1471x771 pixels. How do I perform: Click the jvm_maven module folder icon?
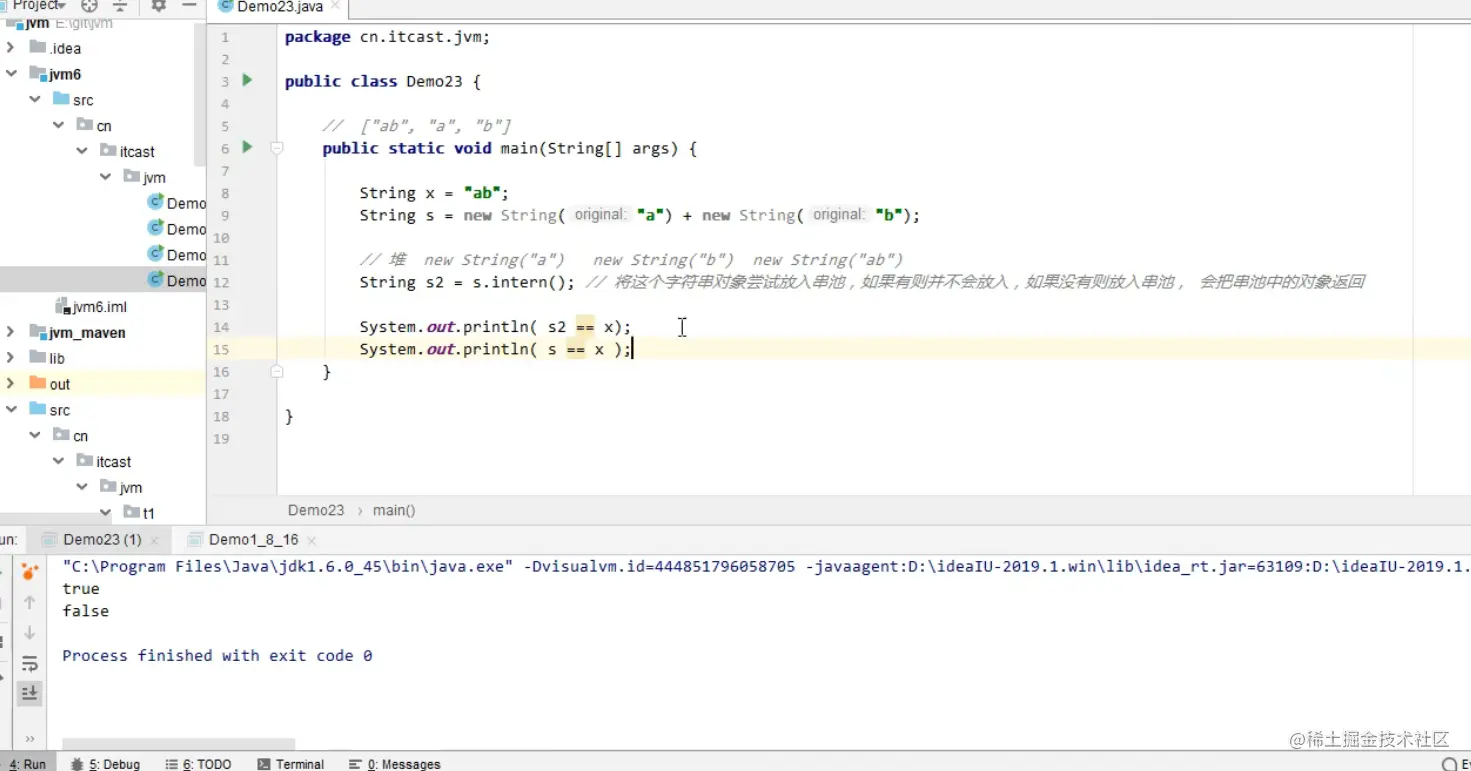[38, 332]
